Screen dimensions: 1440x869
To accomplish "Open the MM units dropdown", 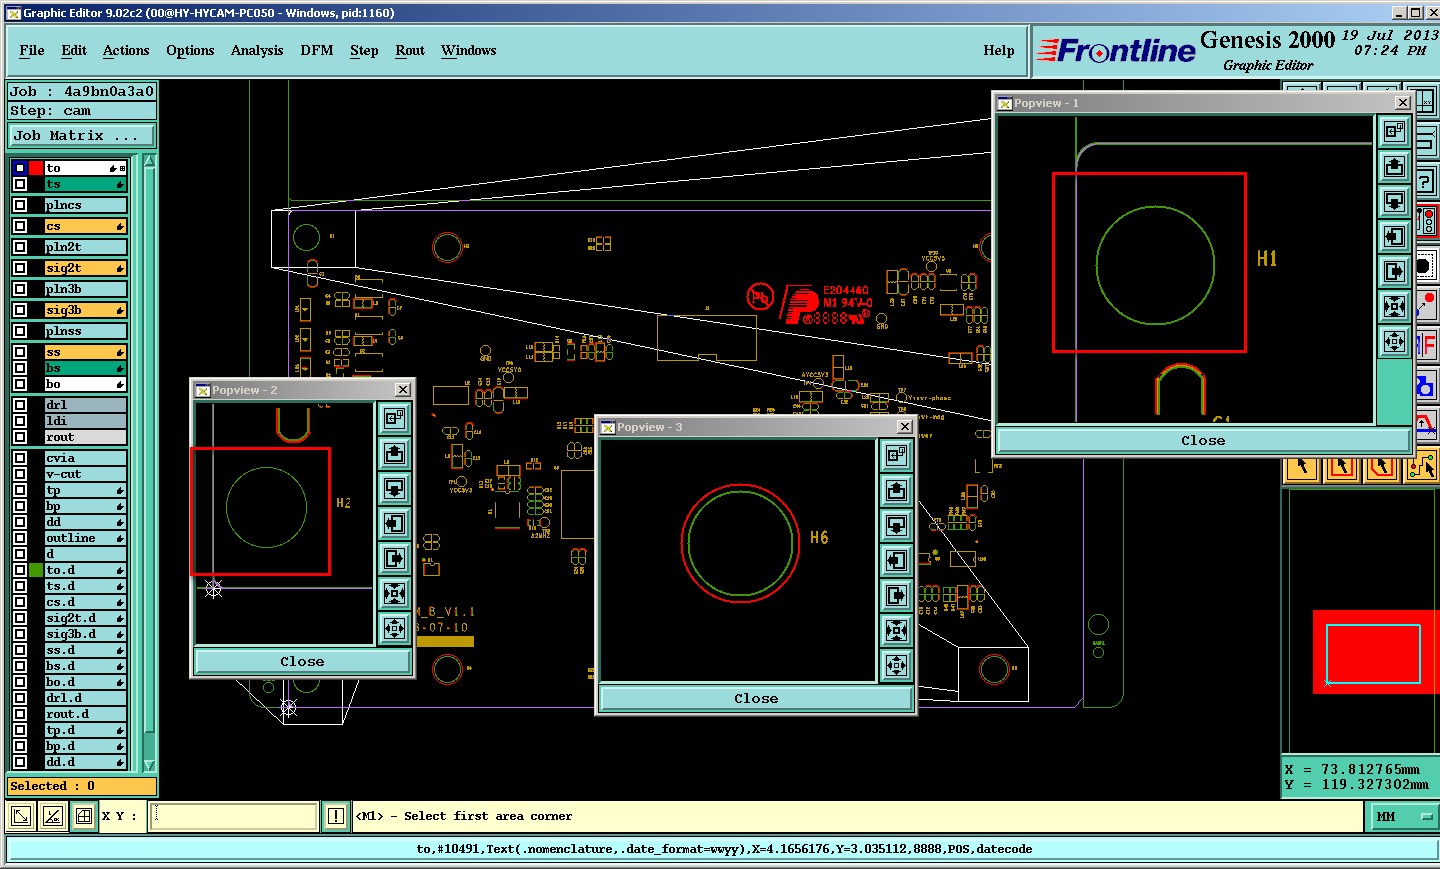I will (1401, 817).
